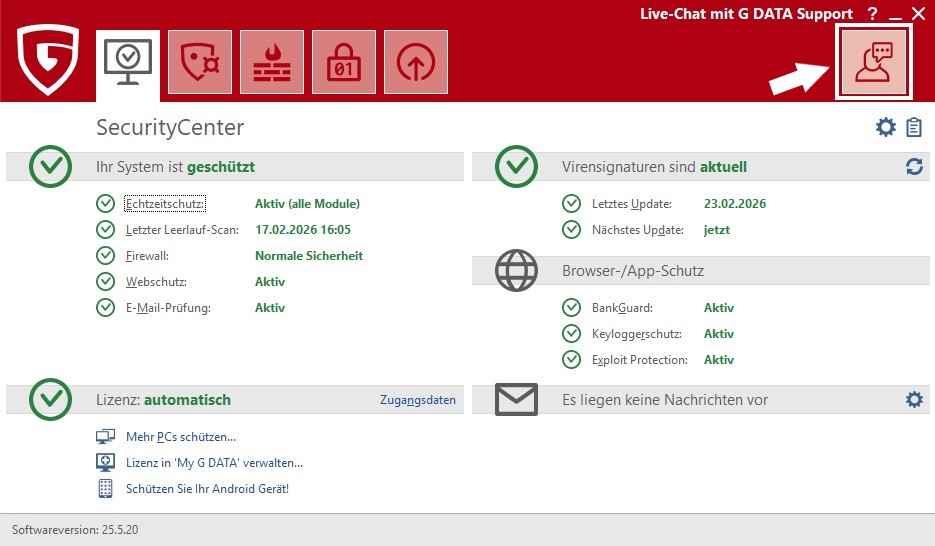Click the Aktiv status next to BankGuard
This screenshot has height=546, width=935.
pos(719,308)
